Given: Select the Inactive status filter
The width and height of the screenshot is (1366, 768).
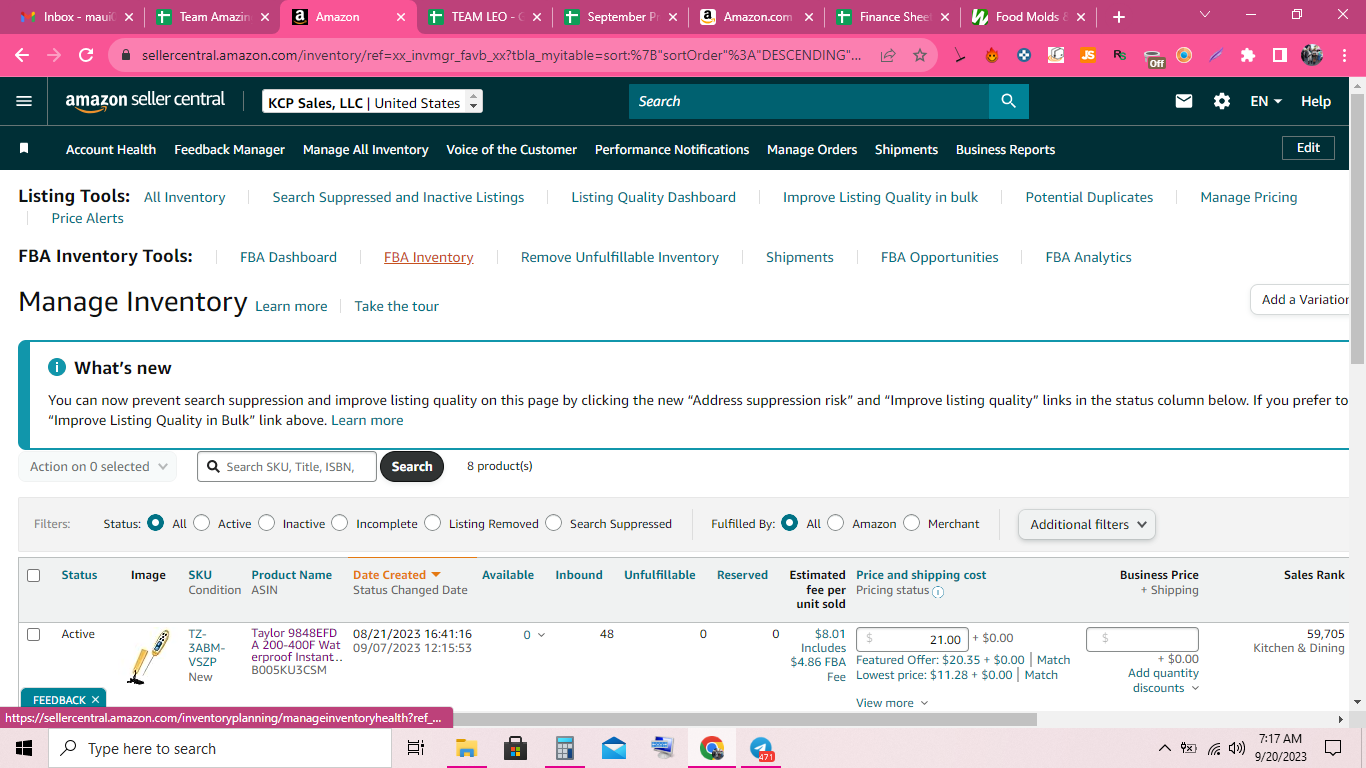Looking at the screenshot, I should coord(266,523).
